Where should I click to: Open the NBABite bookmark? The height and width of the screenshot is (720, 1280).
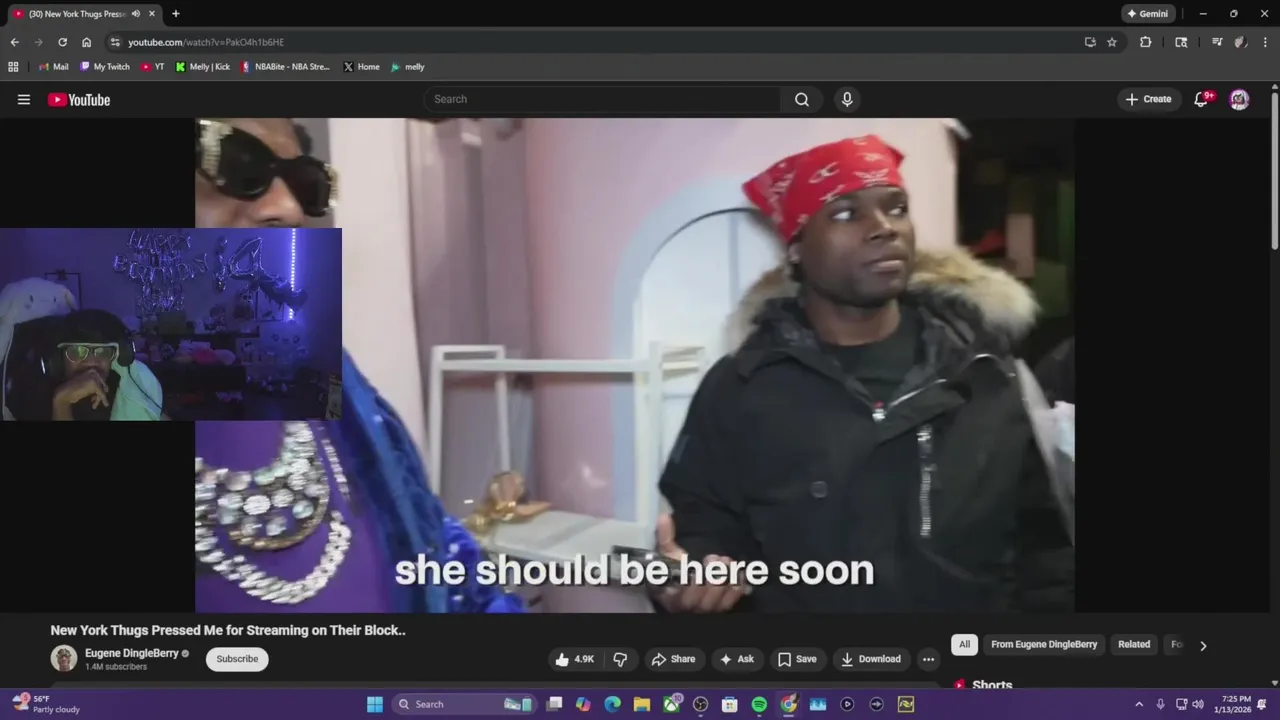point(285,67)
